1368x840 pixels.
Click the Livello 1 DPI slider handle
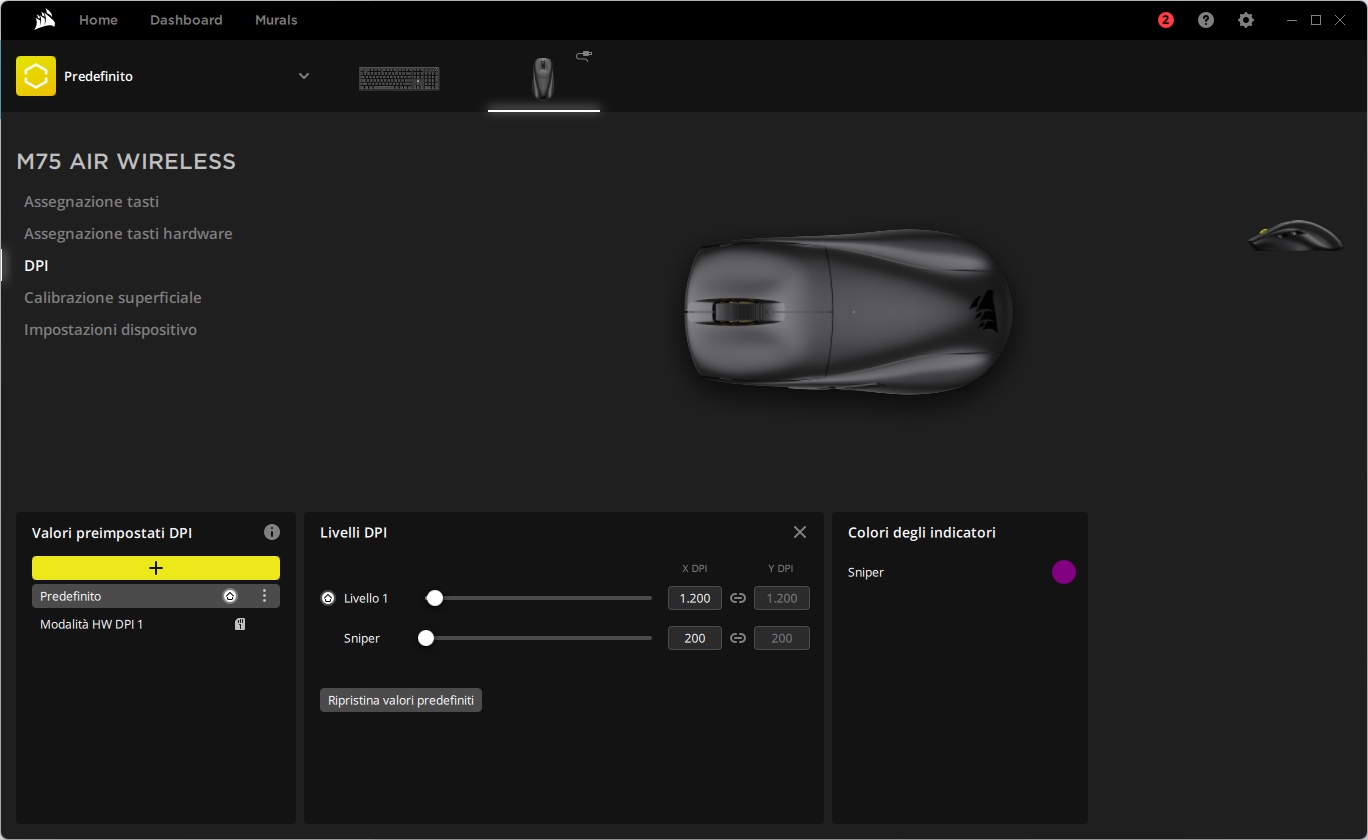434,598
